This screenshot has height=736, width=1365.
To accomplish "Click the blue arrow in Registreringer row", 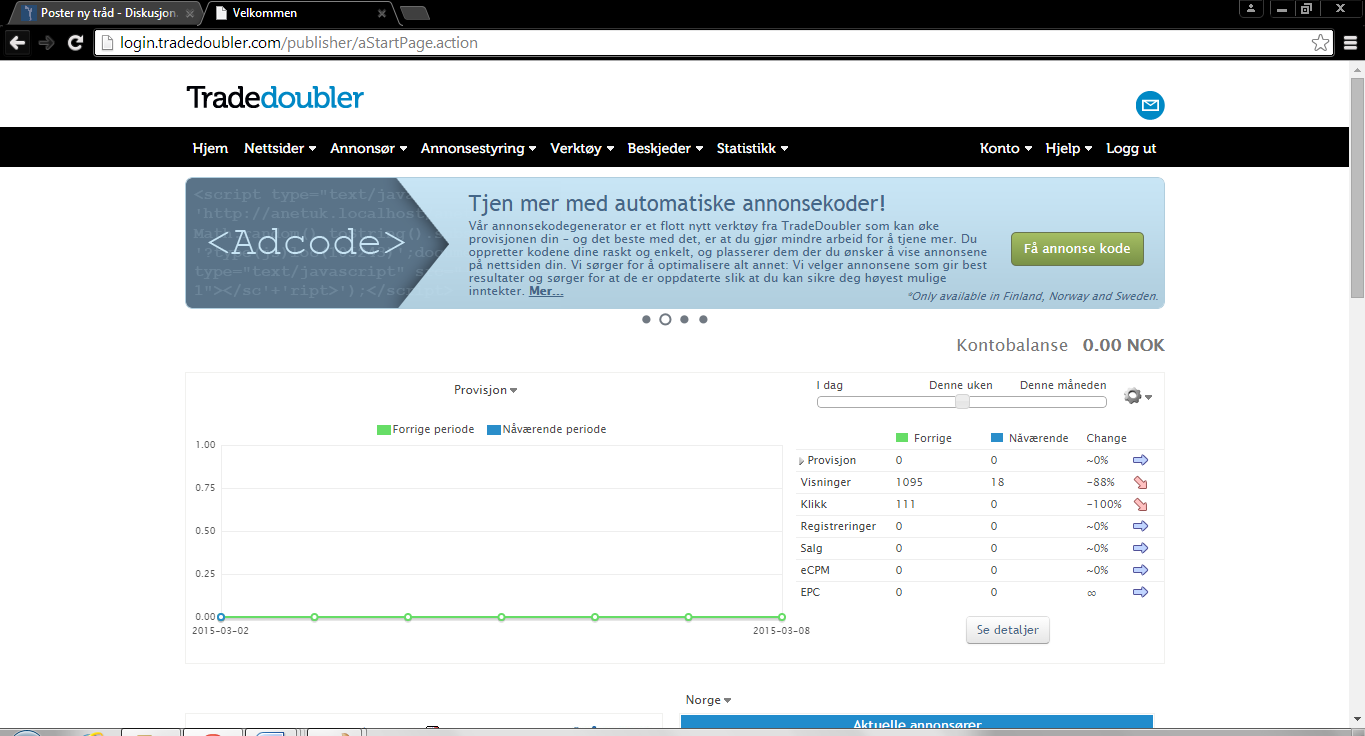I will pyautogui.click(x=1140, y=526).
